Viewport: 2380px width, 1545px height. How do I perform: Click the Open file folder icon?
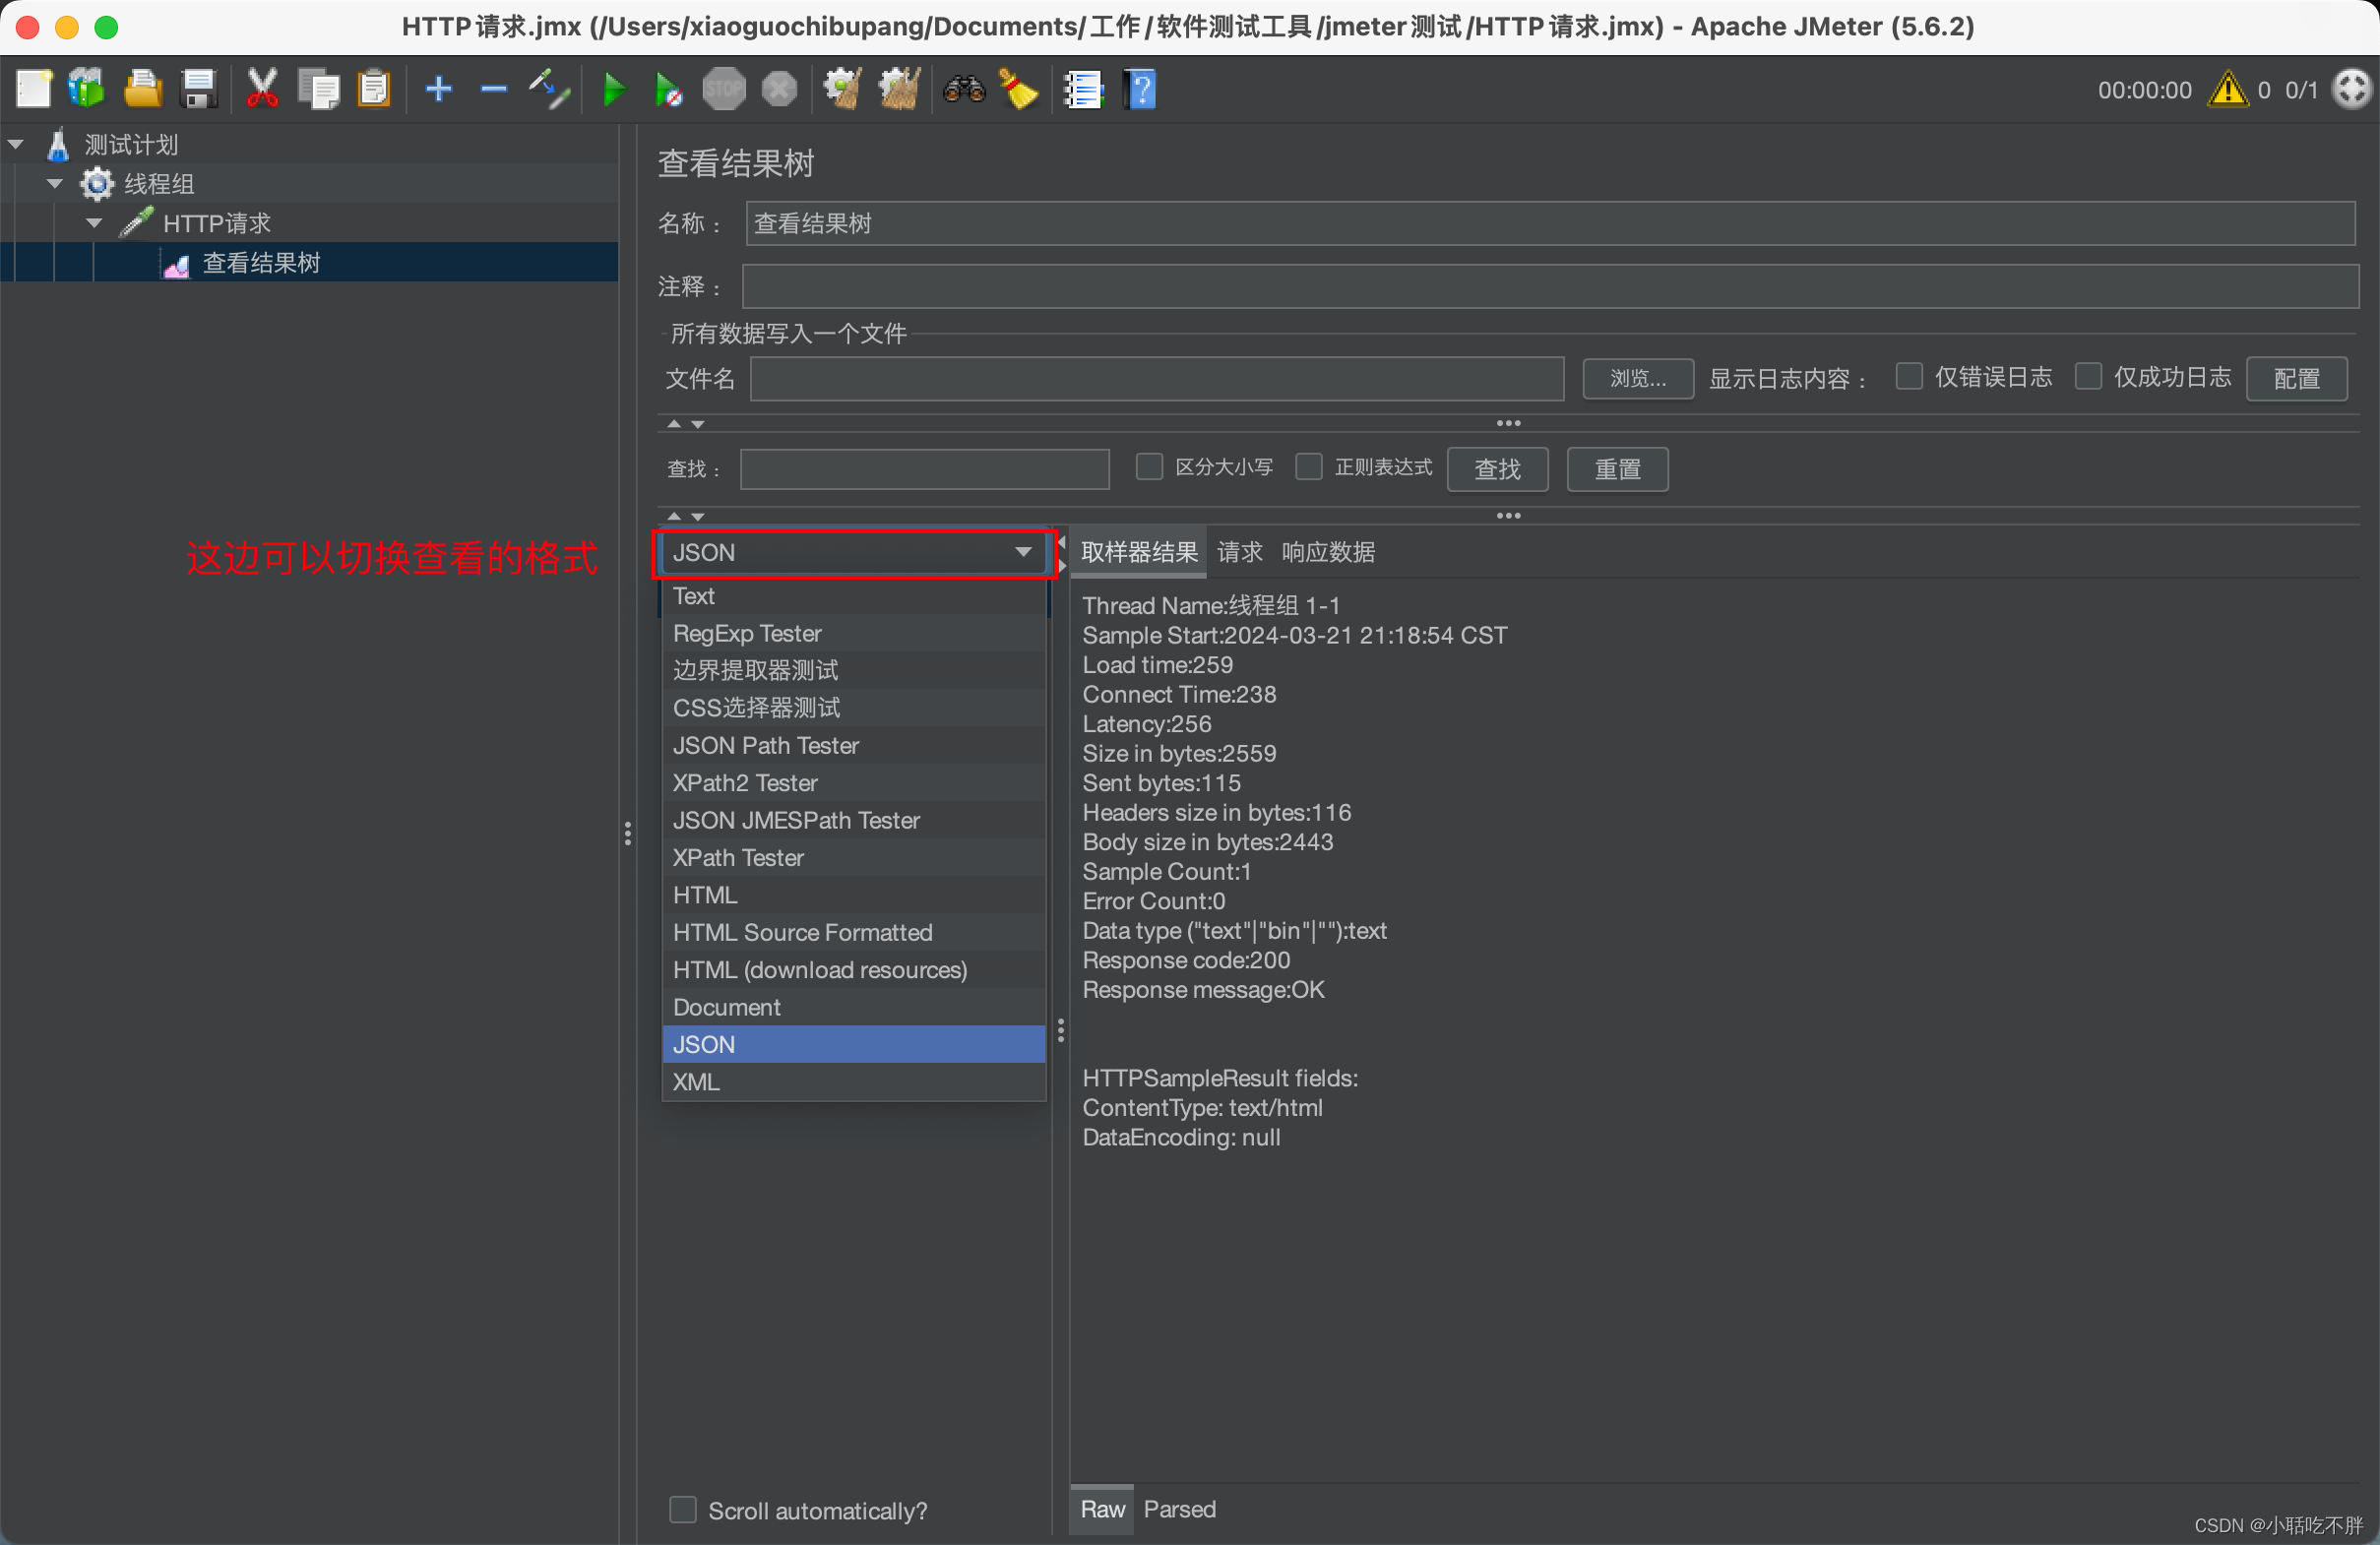click(x=143, y=90)
